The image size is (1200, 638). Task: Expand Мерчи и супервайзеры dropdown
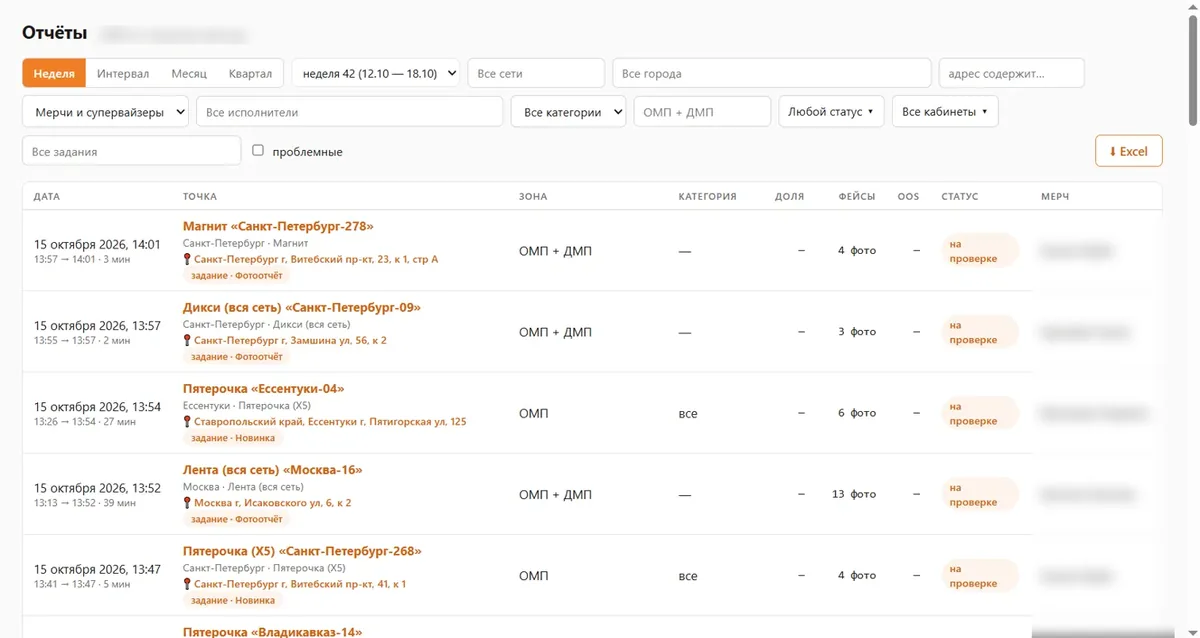pos(105,112)
